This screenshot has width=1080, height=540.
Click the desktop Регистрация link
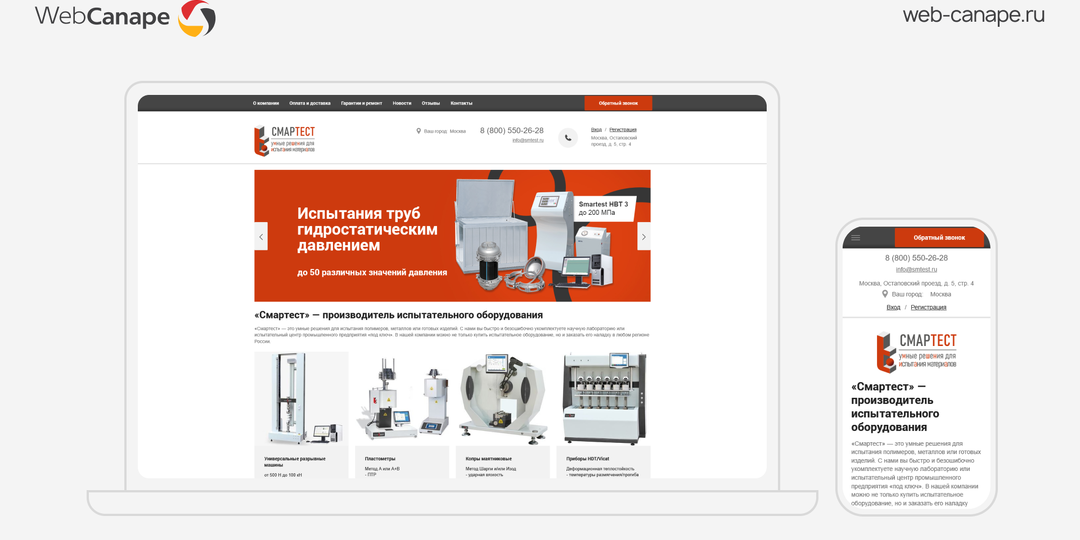(623, 129)
